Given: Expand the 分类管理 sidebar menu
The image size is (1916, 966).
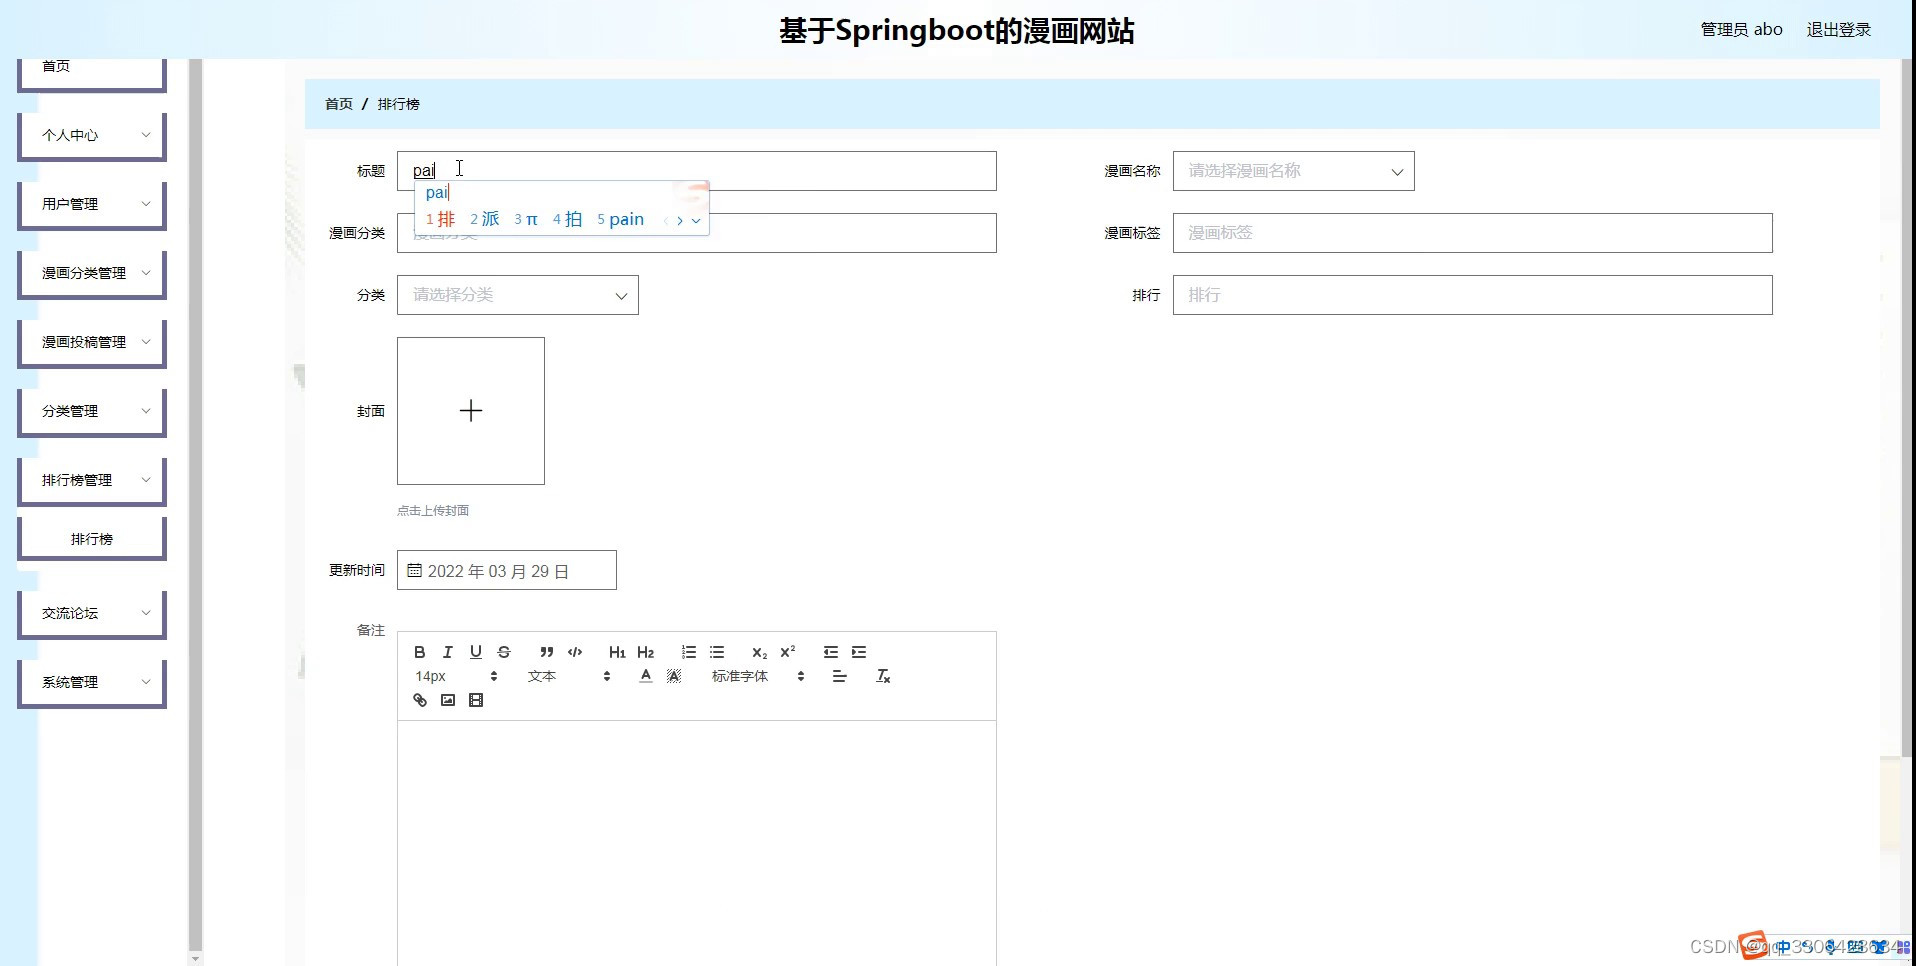Looking at the screenshot, I should [x=92, y=411].
